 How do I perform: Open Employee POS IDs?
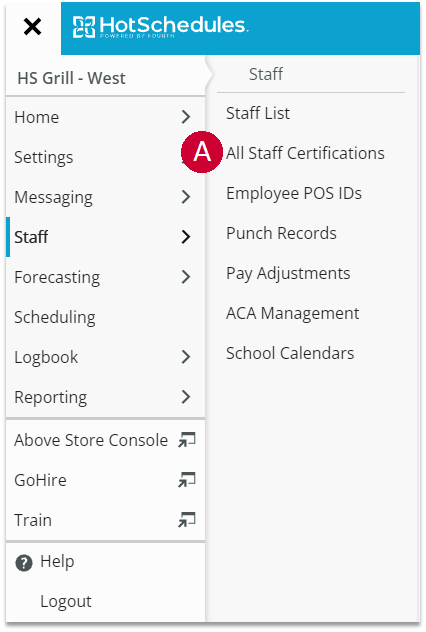click(294, 193)
